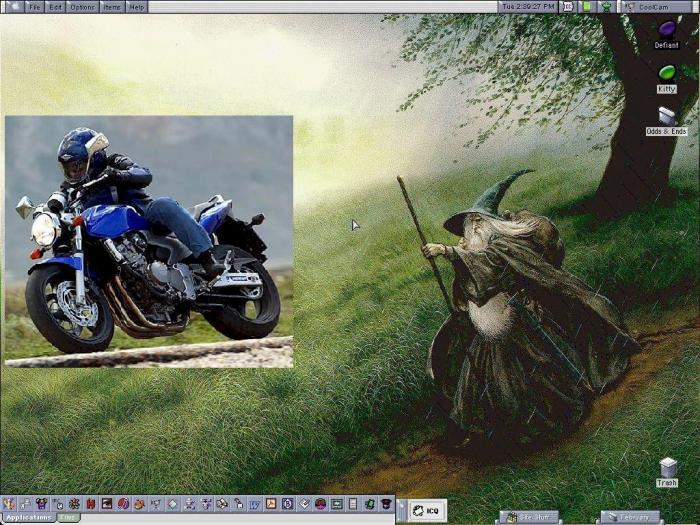Switch to the Applications launcher tab
Screen dimensions: 700x525
(x=29, y=517)
